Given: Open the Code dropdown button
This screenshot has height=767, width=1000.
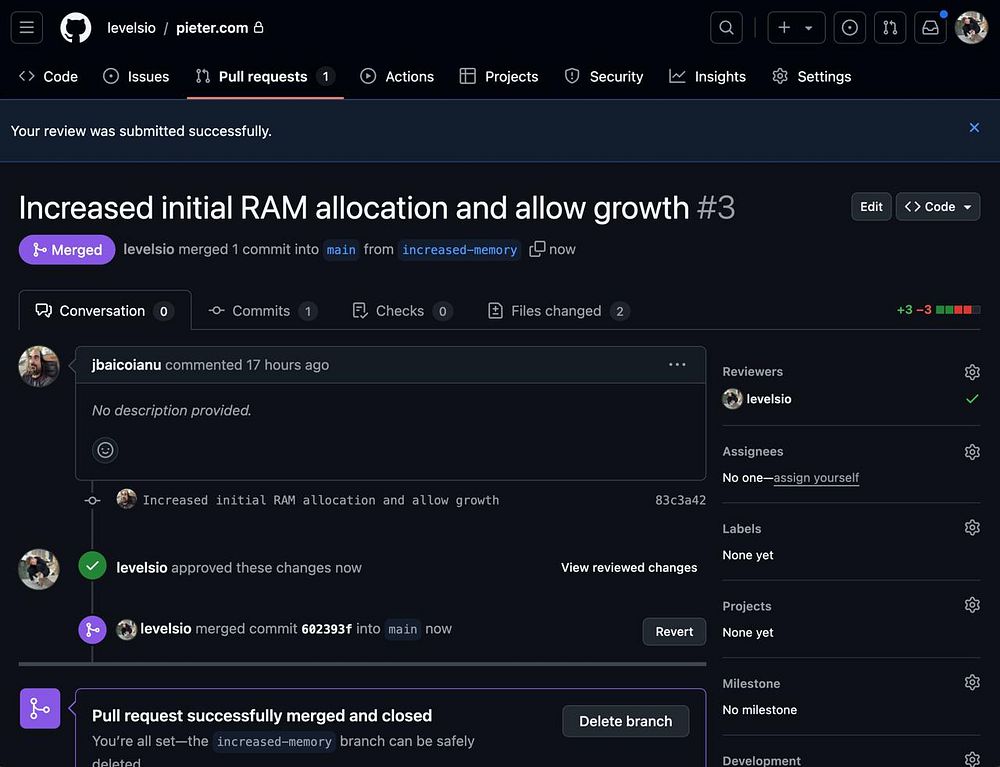Looking at the screenshot, I should coord(938,207).
